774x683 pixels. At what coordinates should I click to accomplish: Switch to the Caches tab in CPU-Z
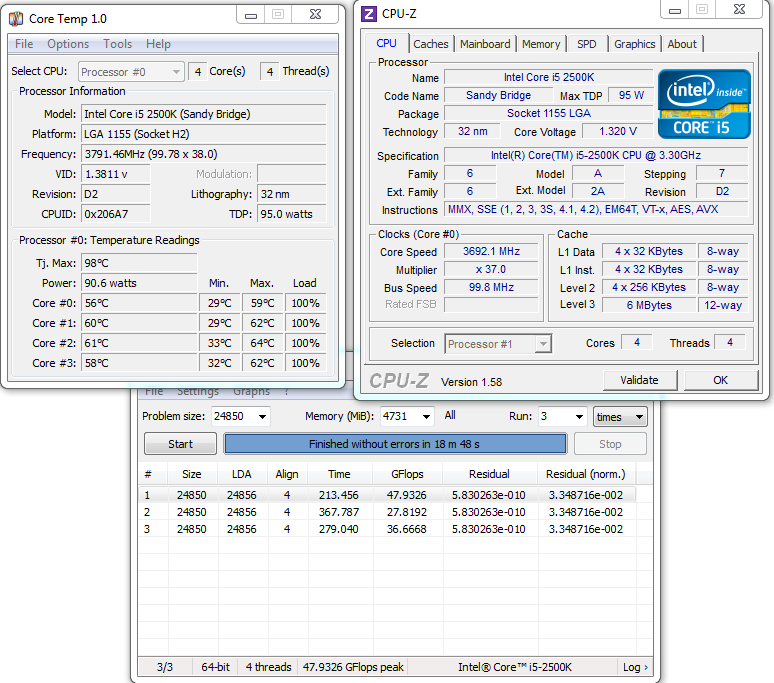pyautogui.click(x=430, y=44)
